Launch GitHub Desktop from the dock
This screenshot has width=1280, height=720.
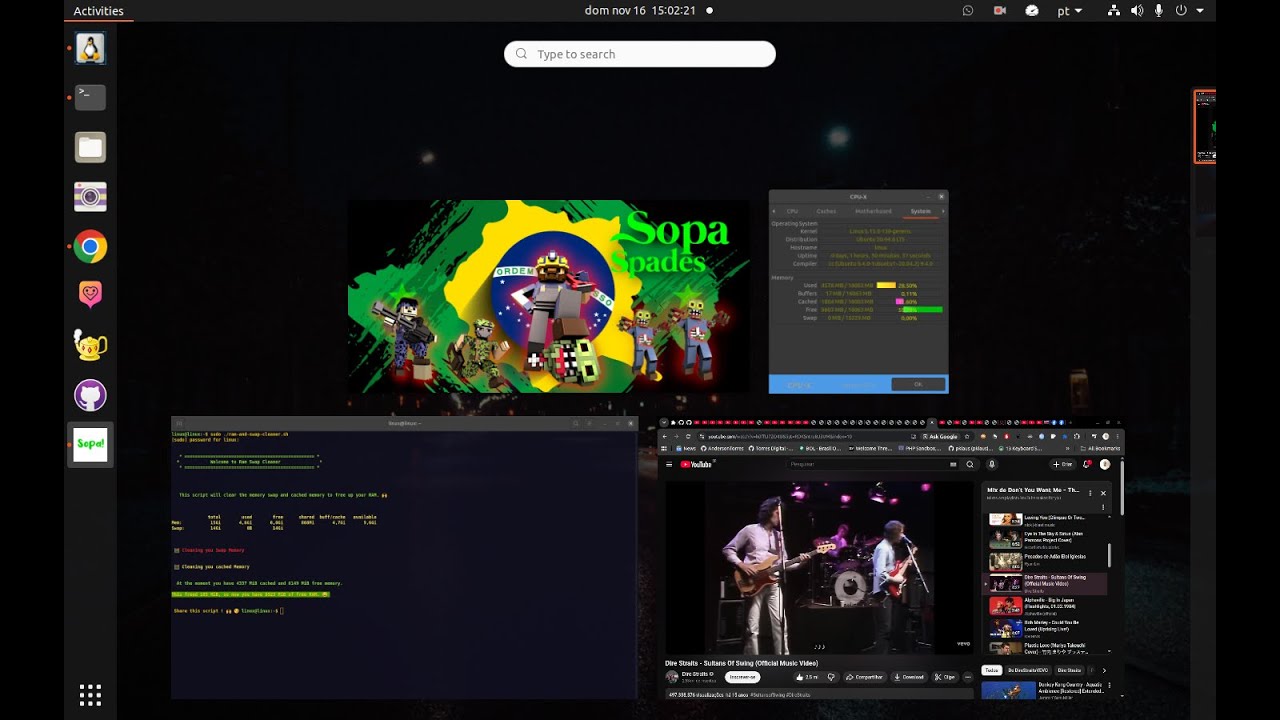coord(90,395)
